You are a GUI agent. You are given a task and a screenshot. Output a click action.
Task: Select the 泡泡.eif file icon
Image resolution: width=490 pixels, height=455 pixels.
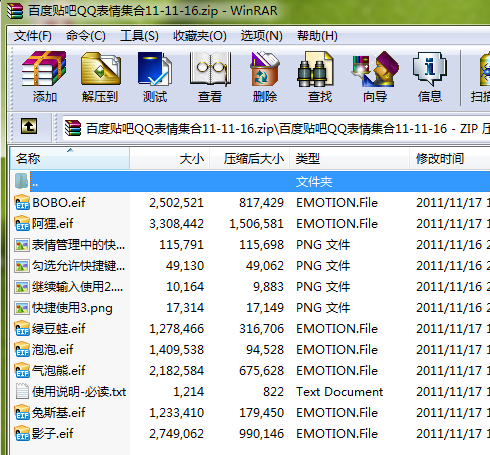(22, 350)
